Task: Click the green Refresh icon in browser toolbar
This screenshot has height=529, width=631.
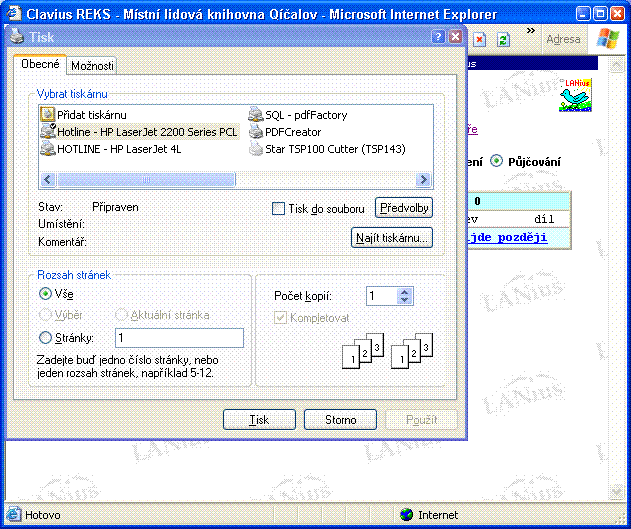Action: (503, 39)
